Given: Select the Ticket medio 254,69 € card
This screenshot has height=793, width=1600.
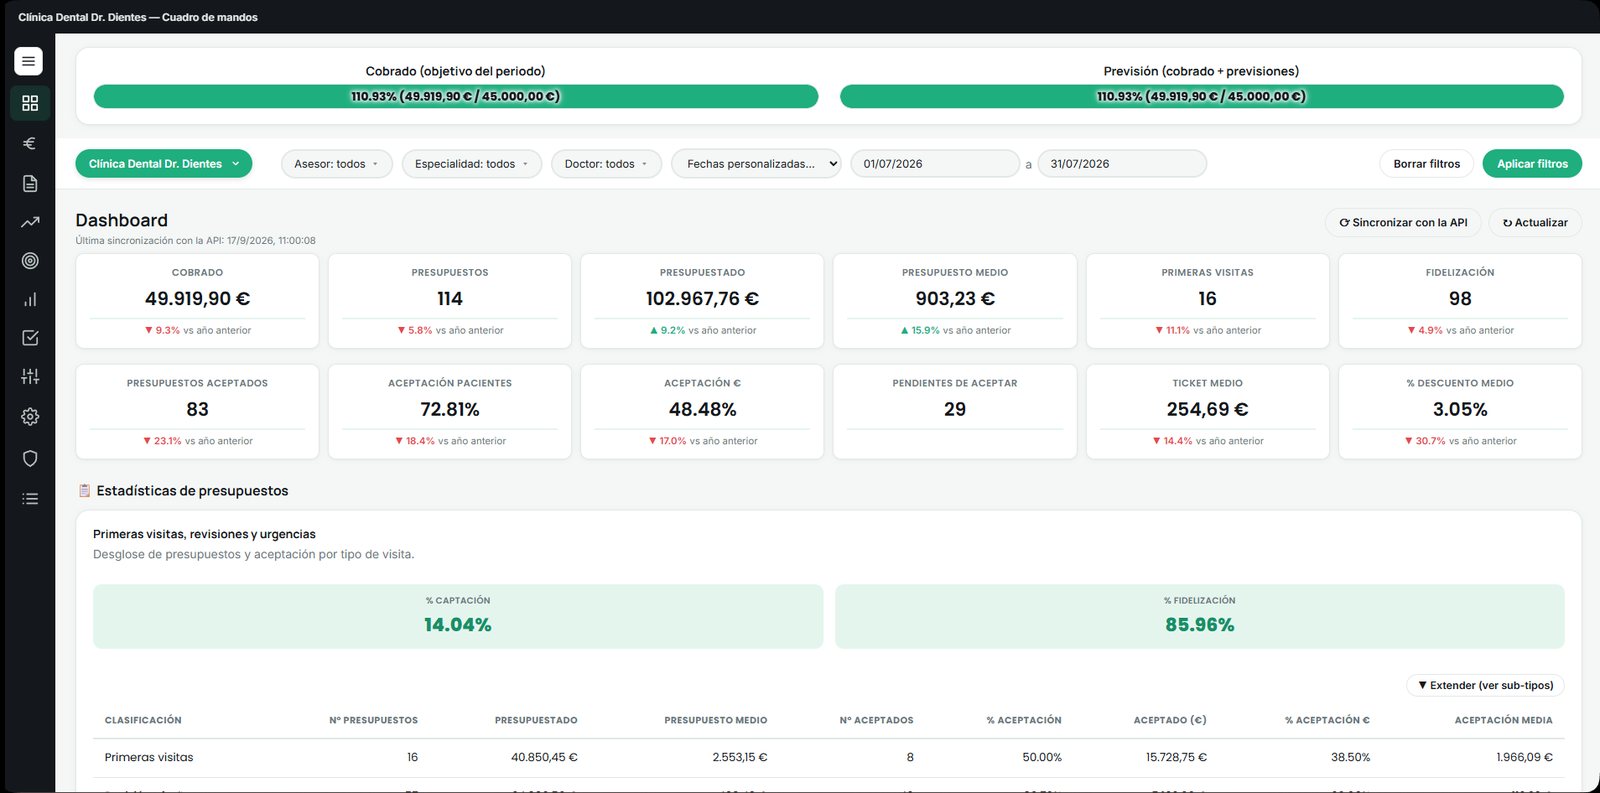Looking at the screenshot, I should coord(1208,411).
